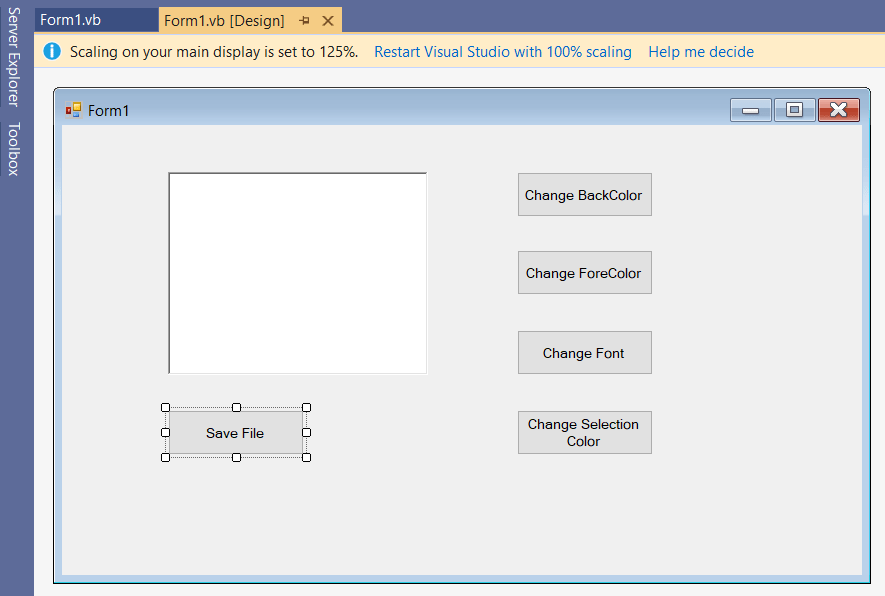885x596 pixels.
Task: Click the maximize button on designed Form1
Action: point(794,110)
